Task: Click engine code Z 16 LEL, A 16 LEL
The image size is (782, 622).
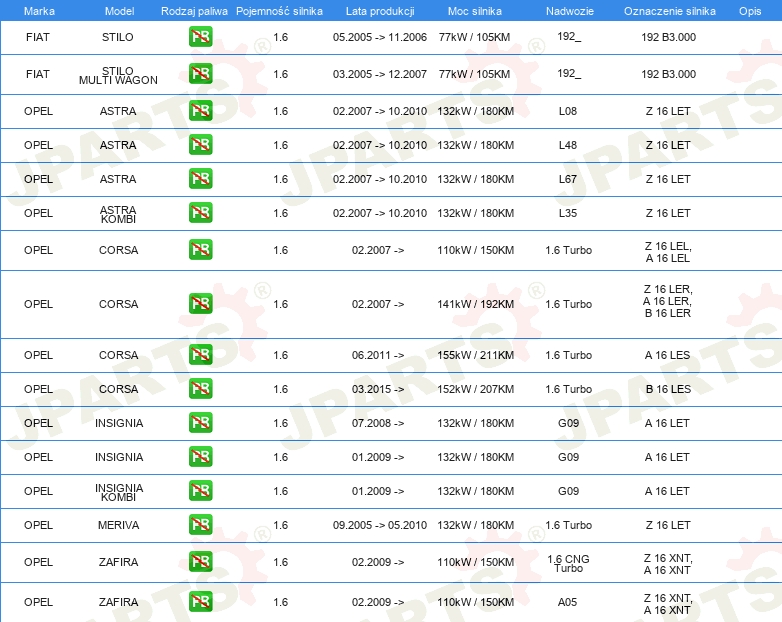Action: (668, 252)
